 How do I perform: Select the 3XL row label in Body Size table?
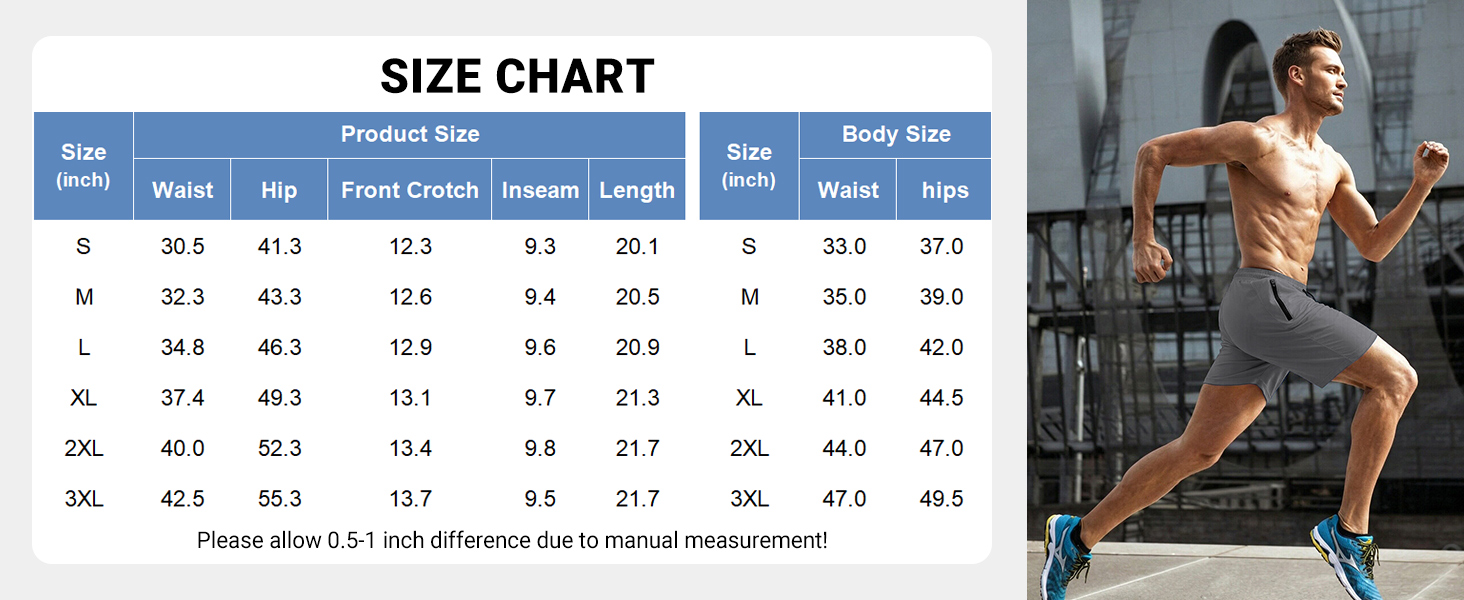749,499
